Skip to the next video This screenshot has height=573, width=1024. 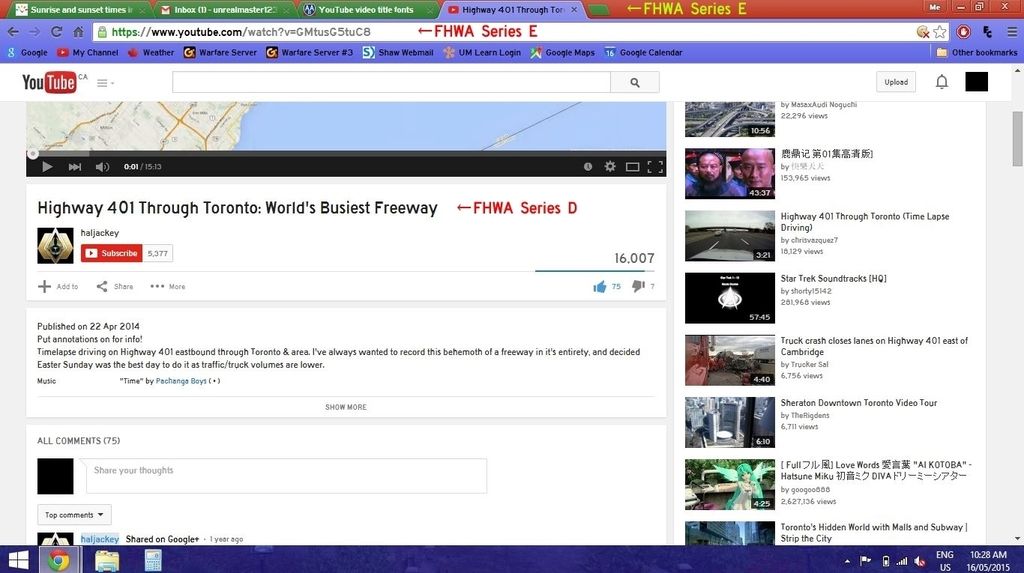tap(74, 167)
